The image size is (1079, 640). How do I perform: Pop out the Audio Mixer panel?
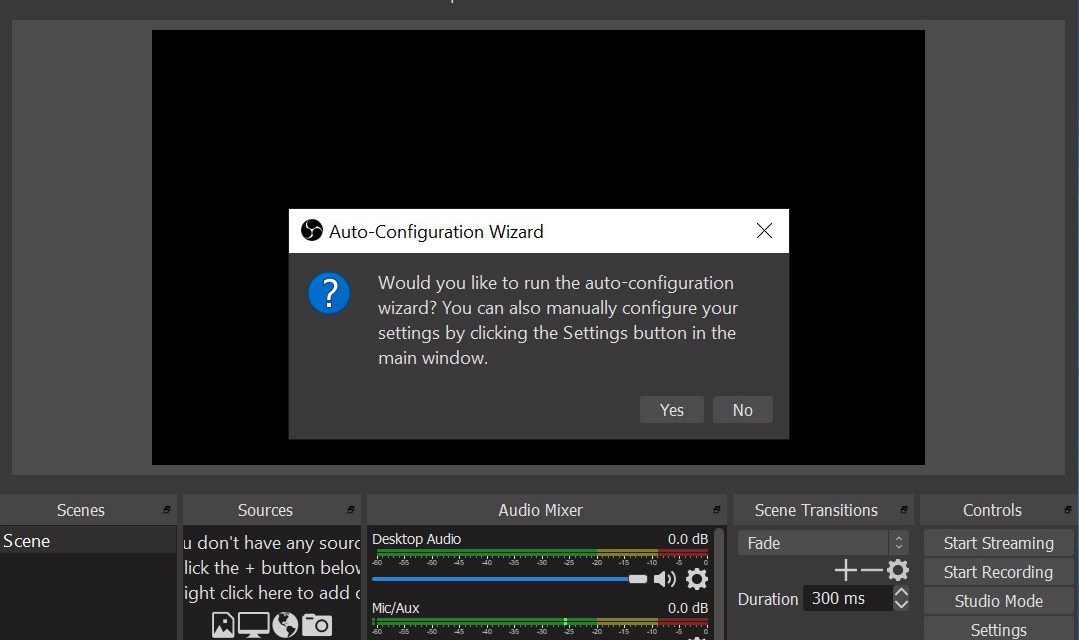[x=717, y=510]
